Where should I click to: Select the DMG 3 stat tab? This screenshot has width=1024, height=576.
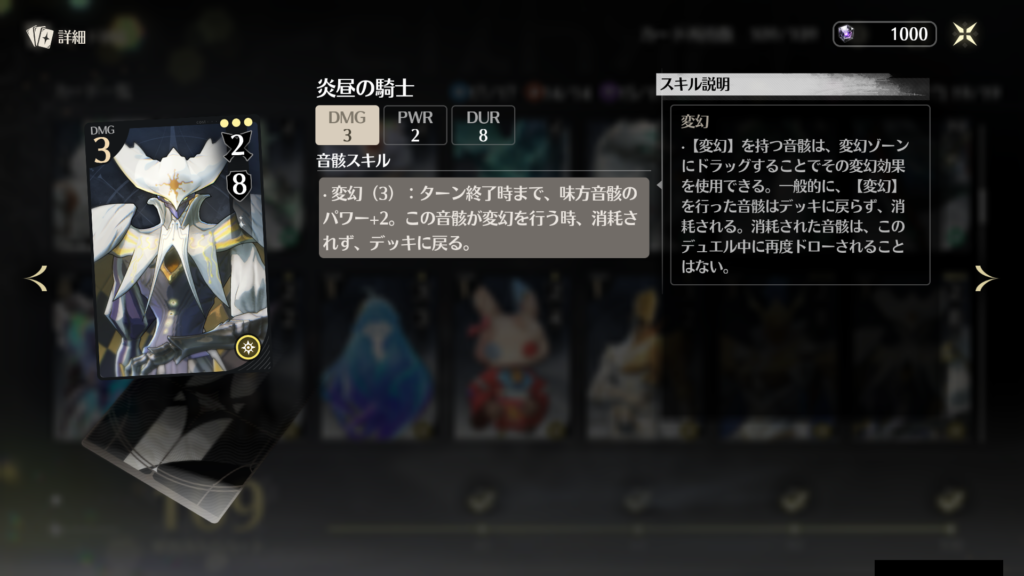coord(347,125)
